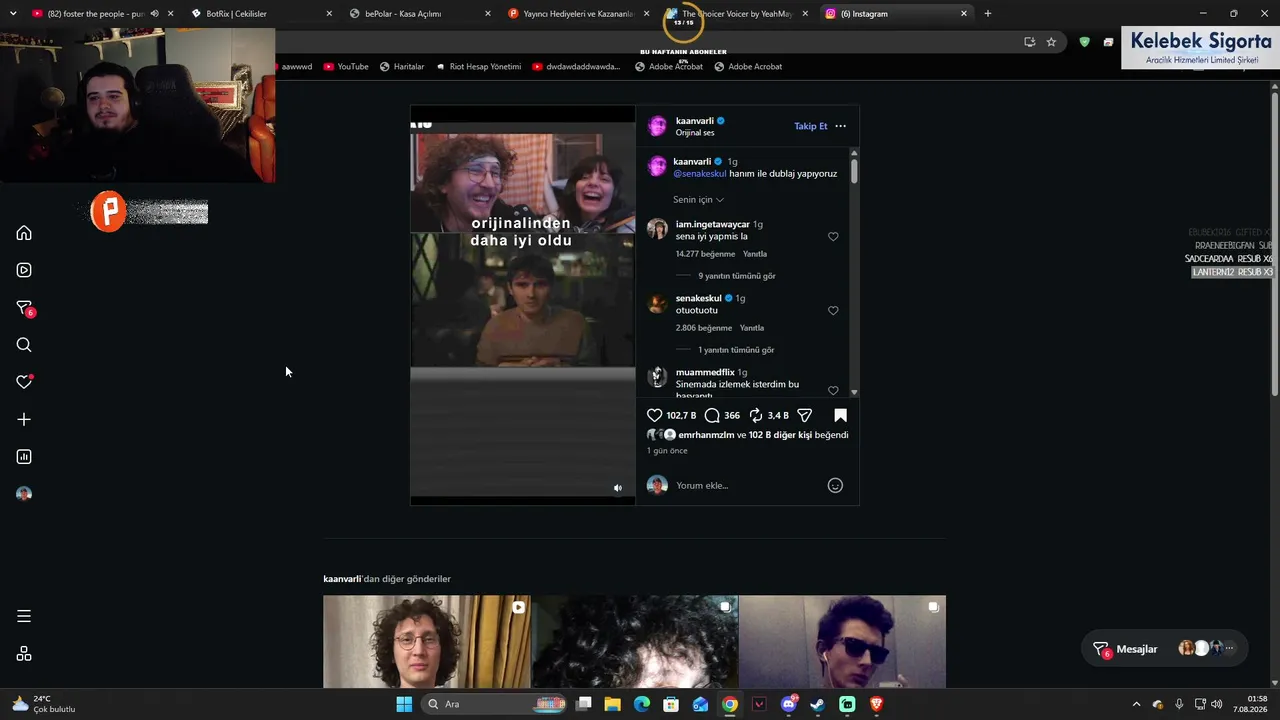This screenshot has width=1280, height=720.
Task: Open the tab search chevron in Chrome
Action: 13,14
